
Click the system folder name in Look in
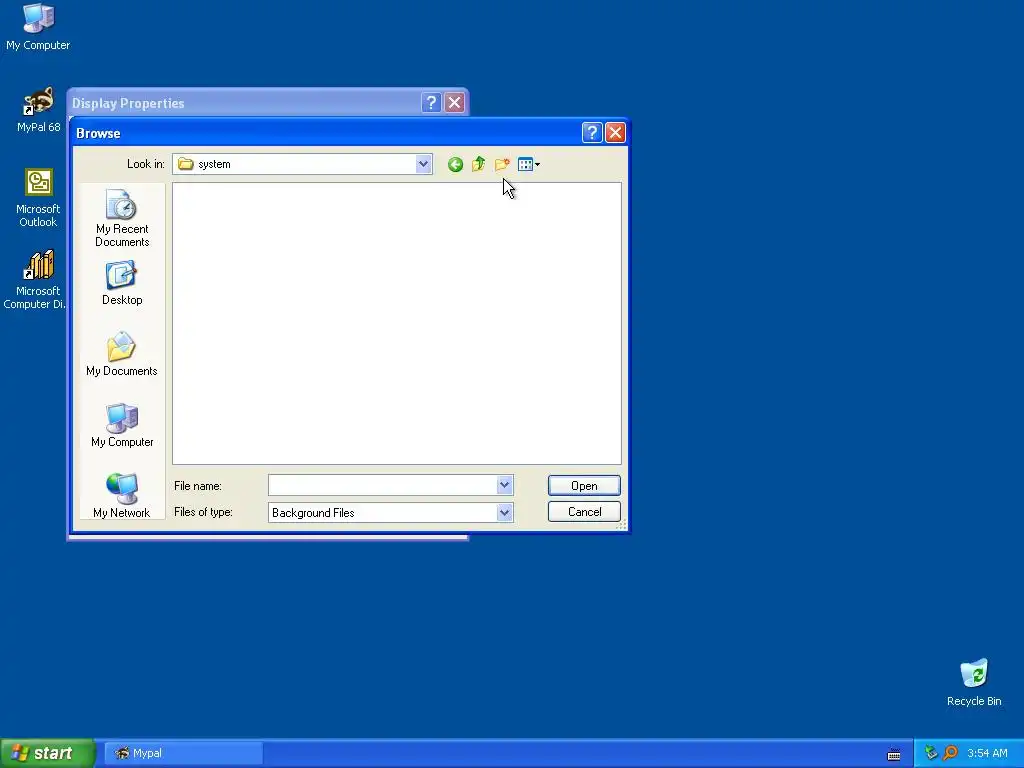(x=214, y=164)
